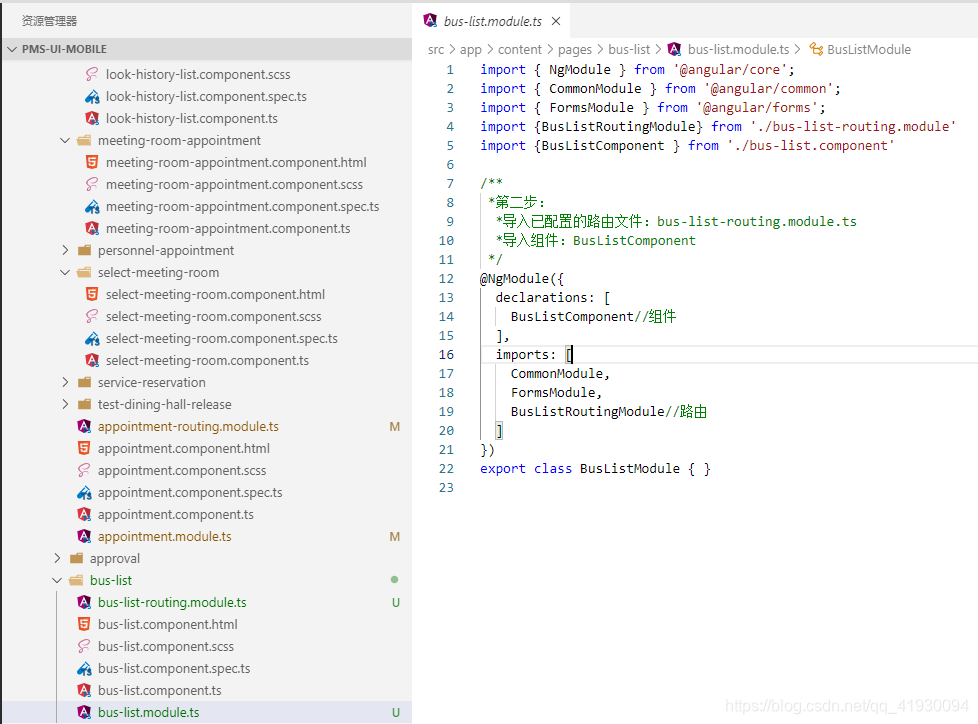The image size is (978, 724).
Task: Collapse the PMS-UI-MOBILE project root
Action: pos(12,49)
